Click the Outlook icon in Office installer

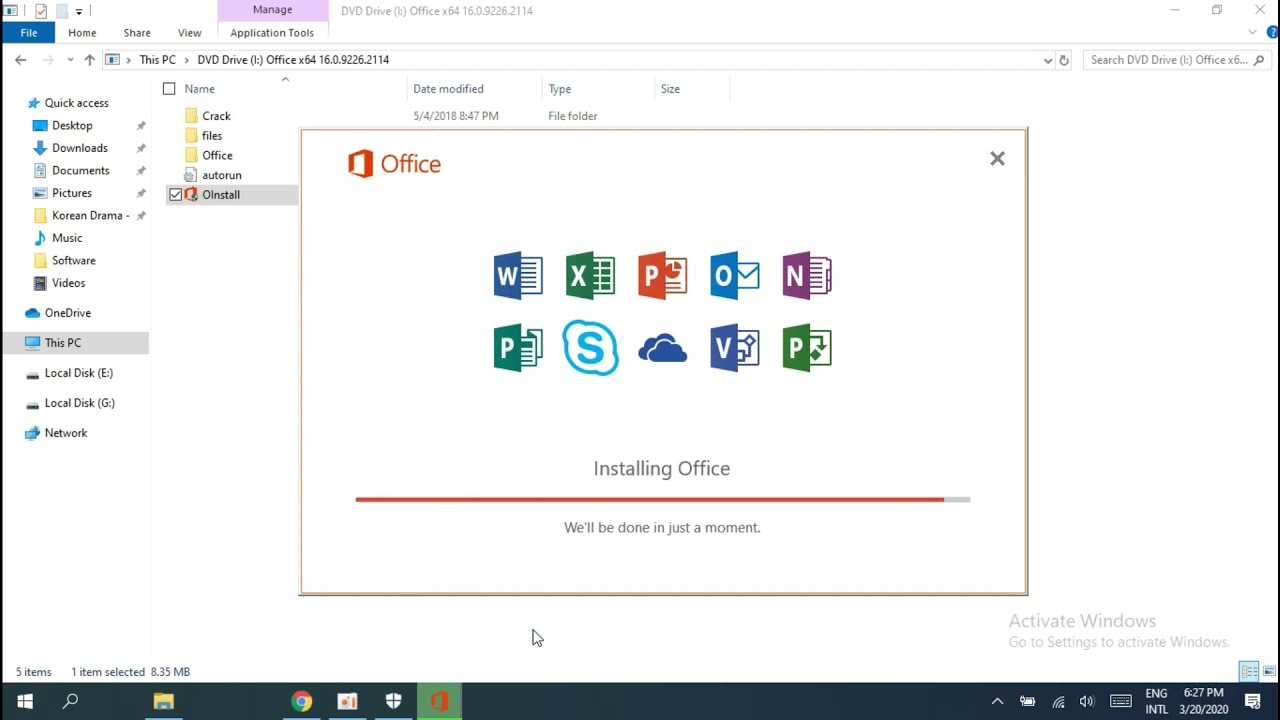[735, 276]
